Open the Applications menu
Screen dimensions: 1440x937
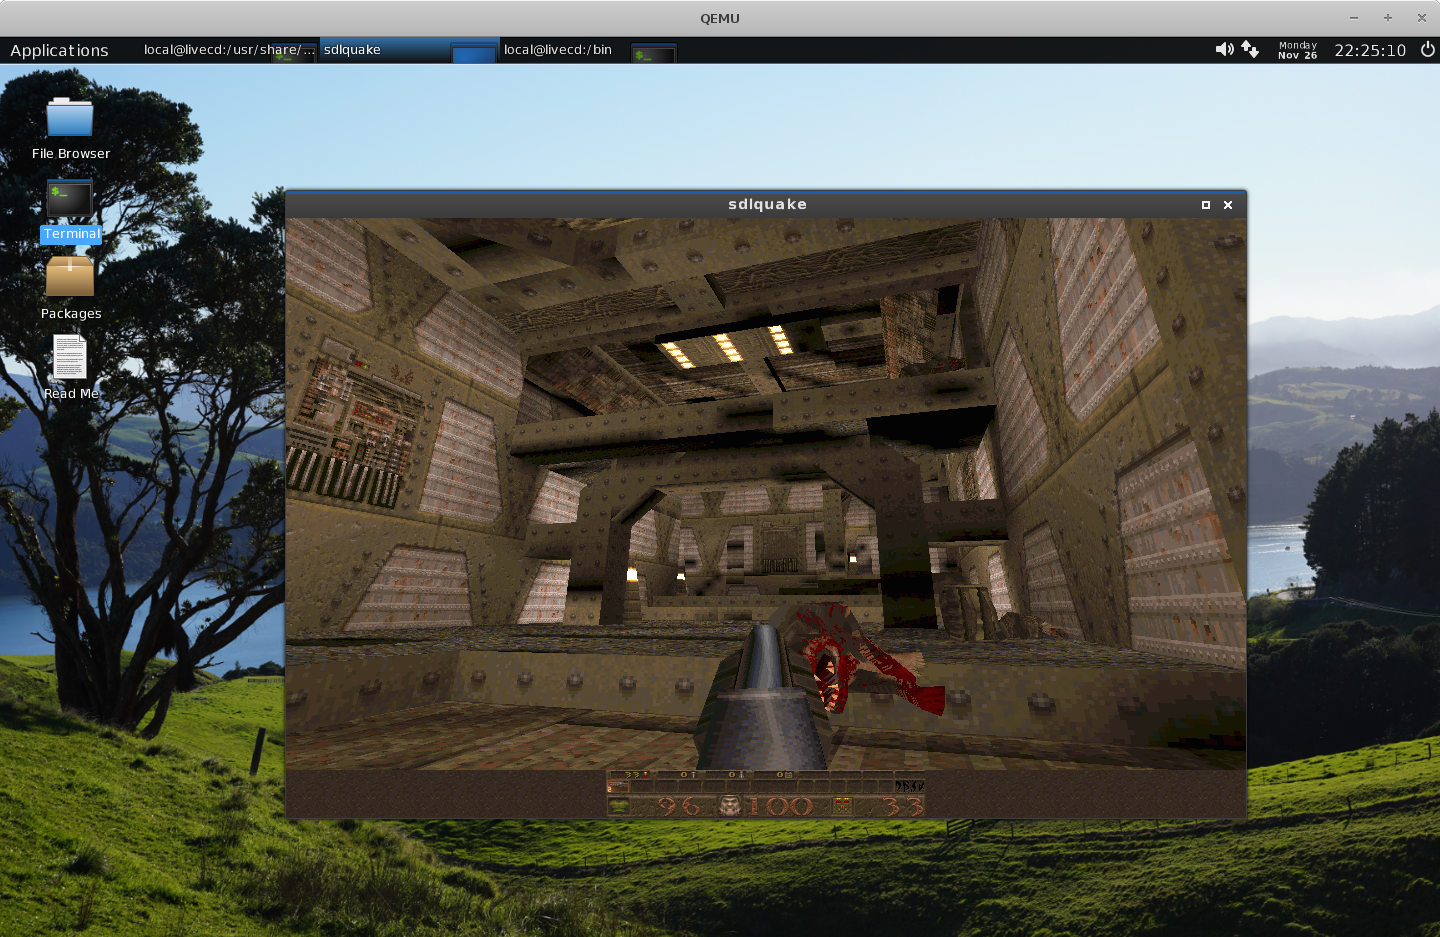(x=59, y=50)
